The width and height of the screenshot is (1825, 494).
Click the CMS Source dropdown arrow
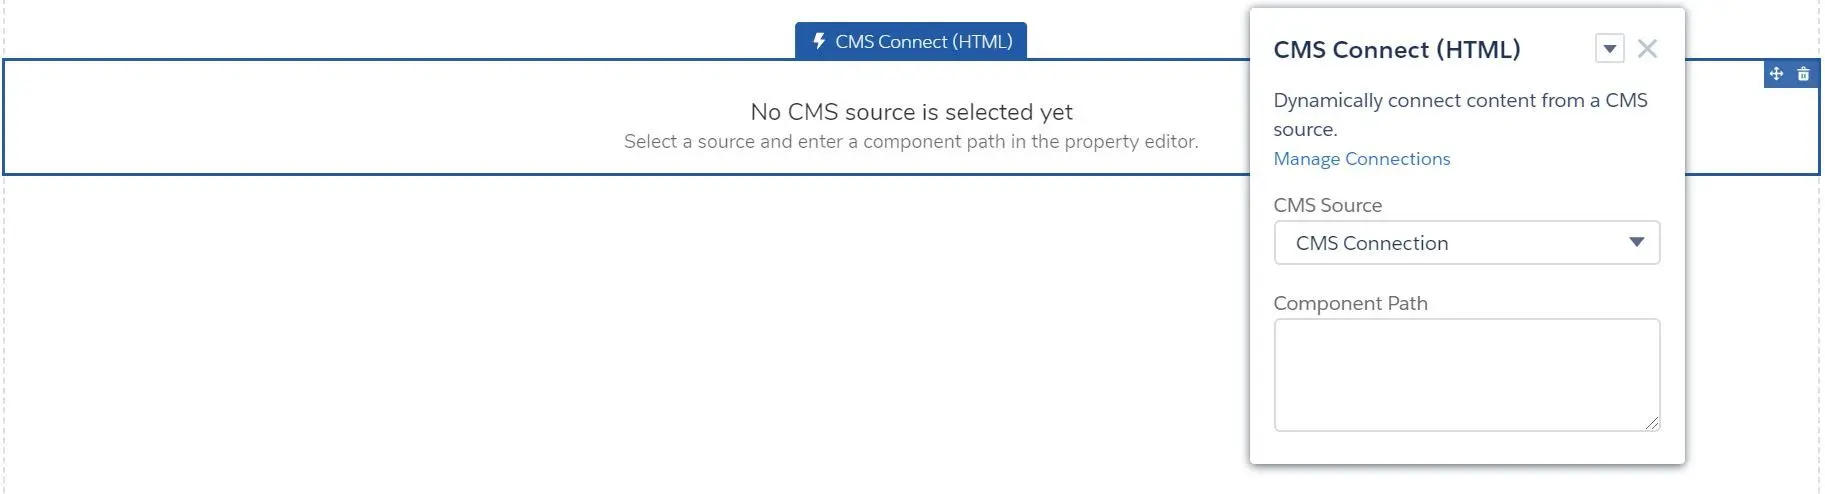click(1636, 242)
